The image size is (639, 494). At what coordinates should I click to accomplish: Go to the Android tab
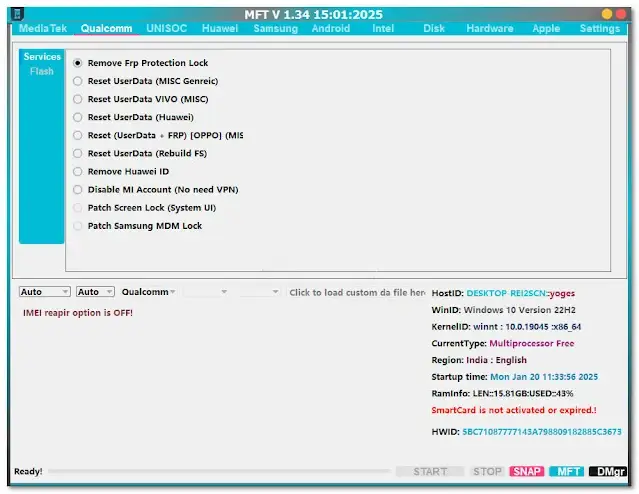(x=331, y=28)
